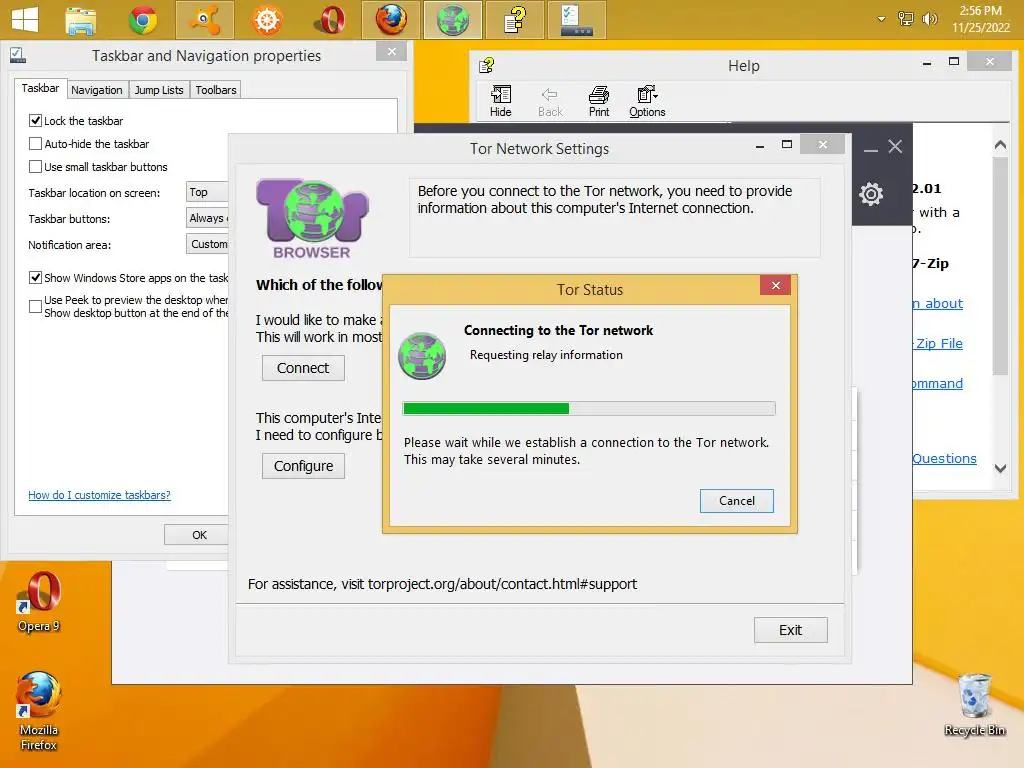Click the Configure button
The width and height of the screenshot is (1024, 768).
pos(303,466)
